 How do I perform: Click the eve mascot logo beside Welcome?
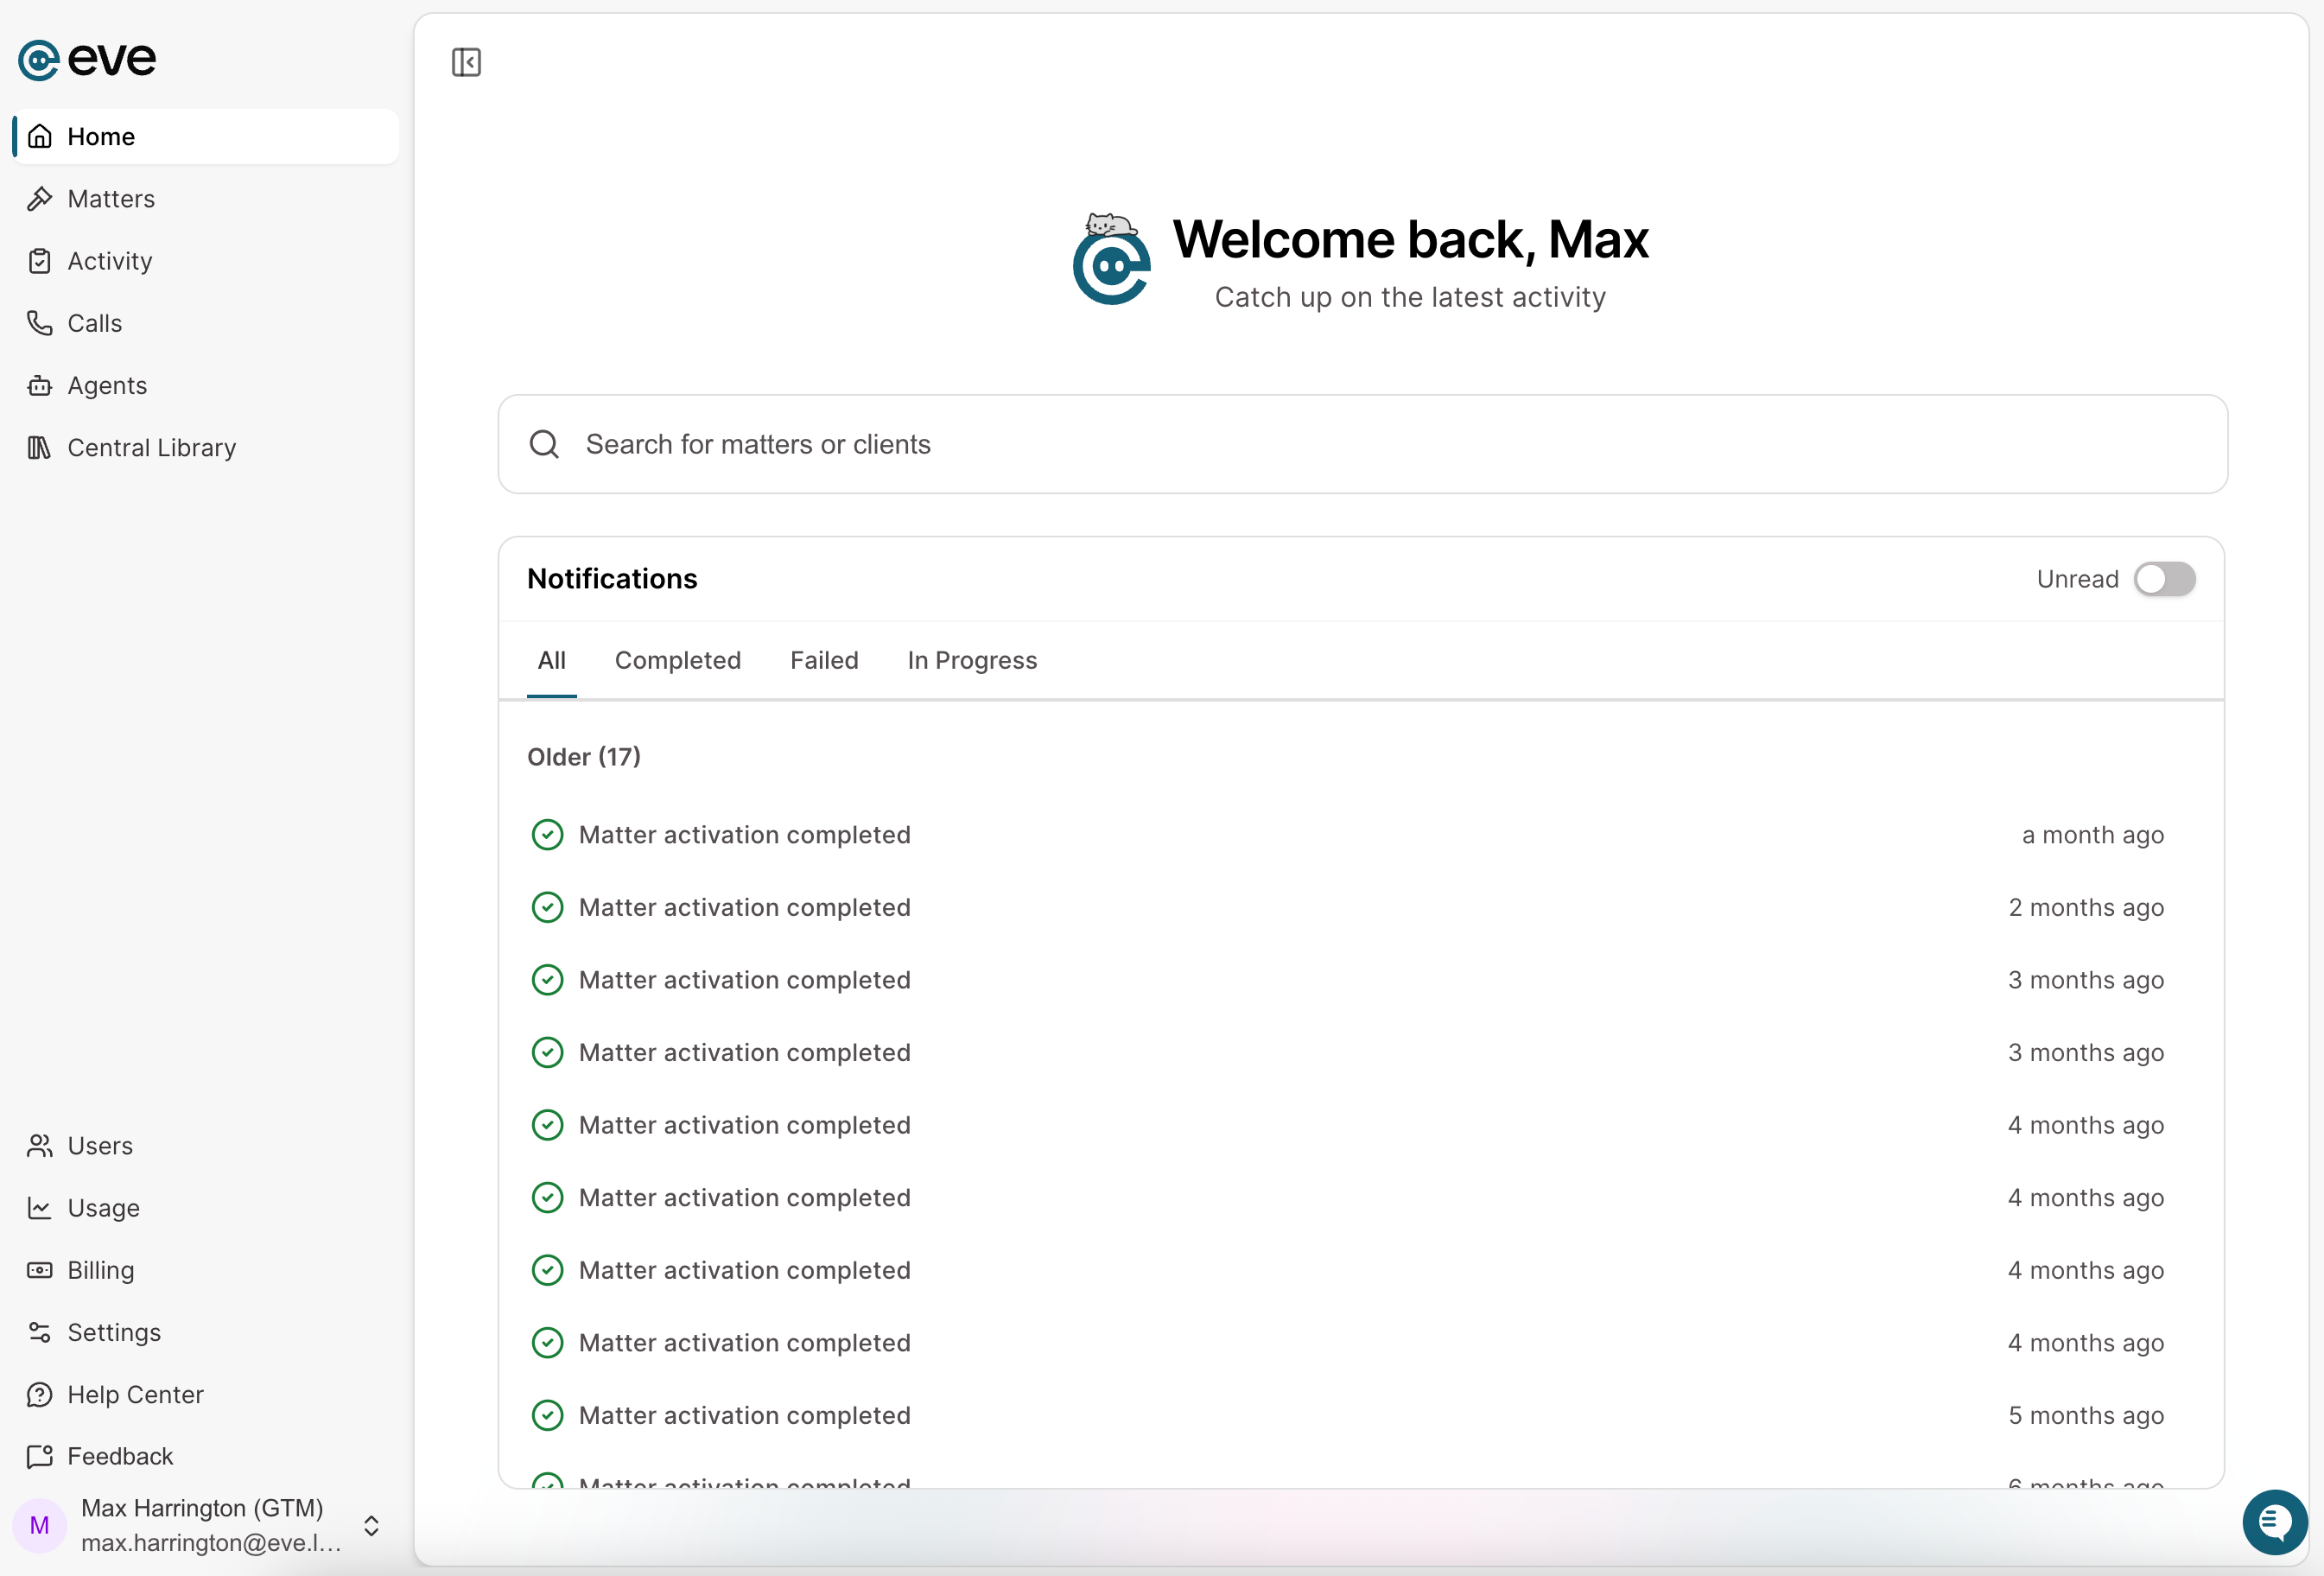(1111, 259)
